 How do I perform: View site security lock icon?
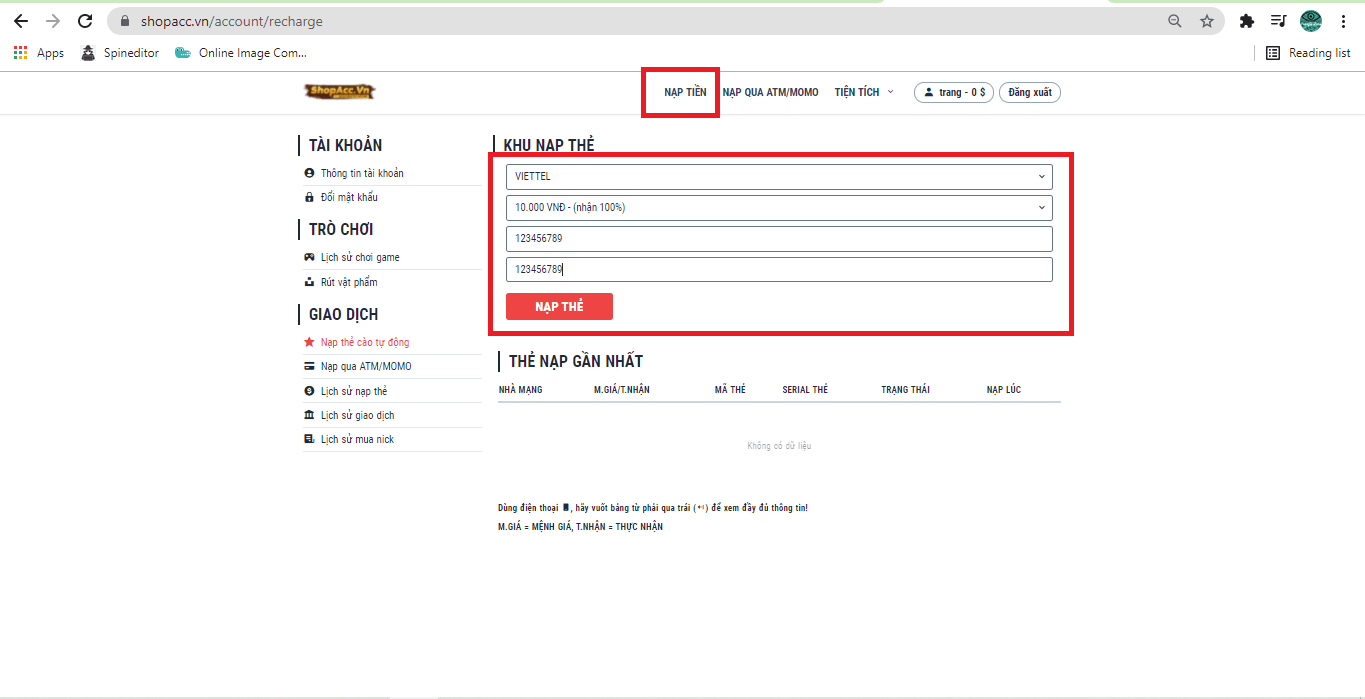(125, 21)
